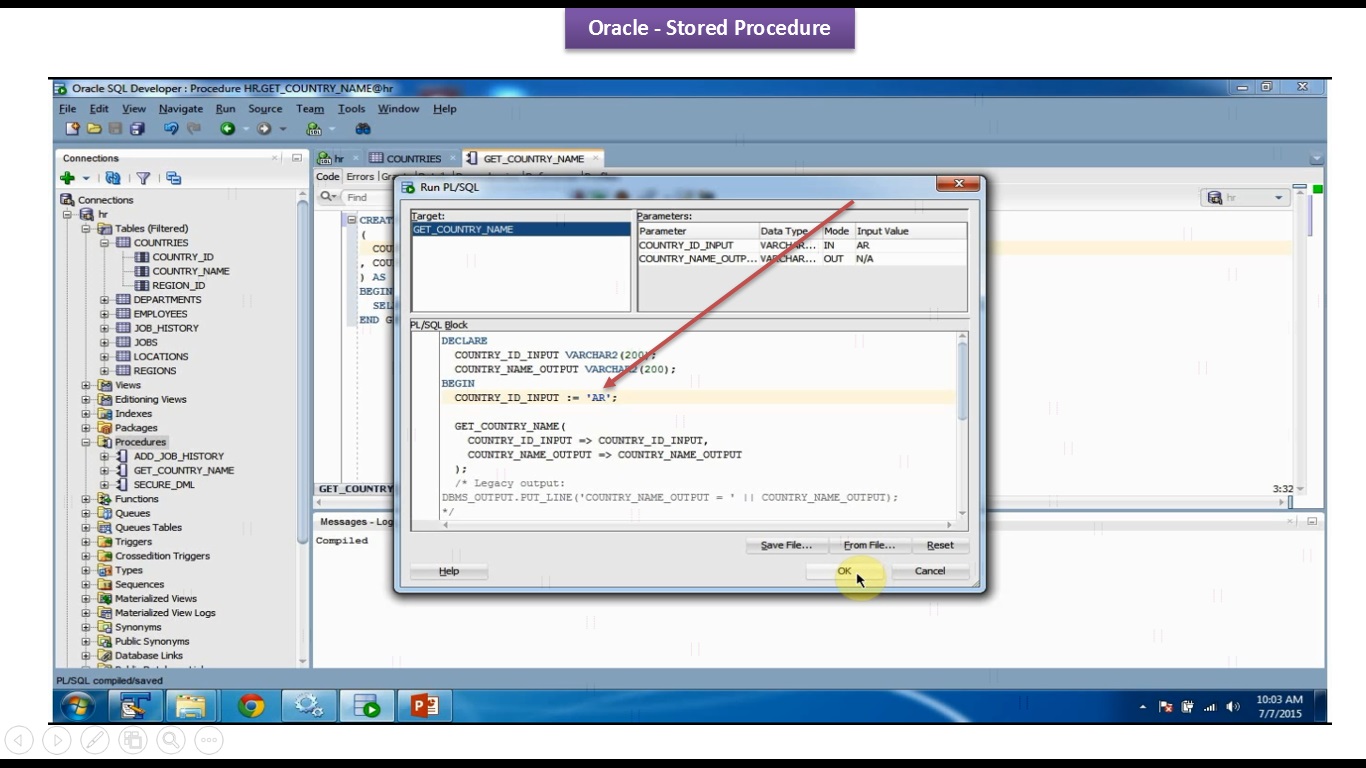Image resolution: width=1366 pixels, height=768 pixels.
Task: Collapse the COUNTRIES table node
Action: click(x=105, y=243)
